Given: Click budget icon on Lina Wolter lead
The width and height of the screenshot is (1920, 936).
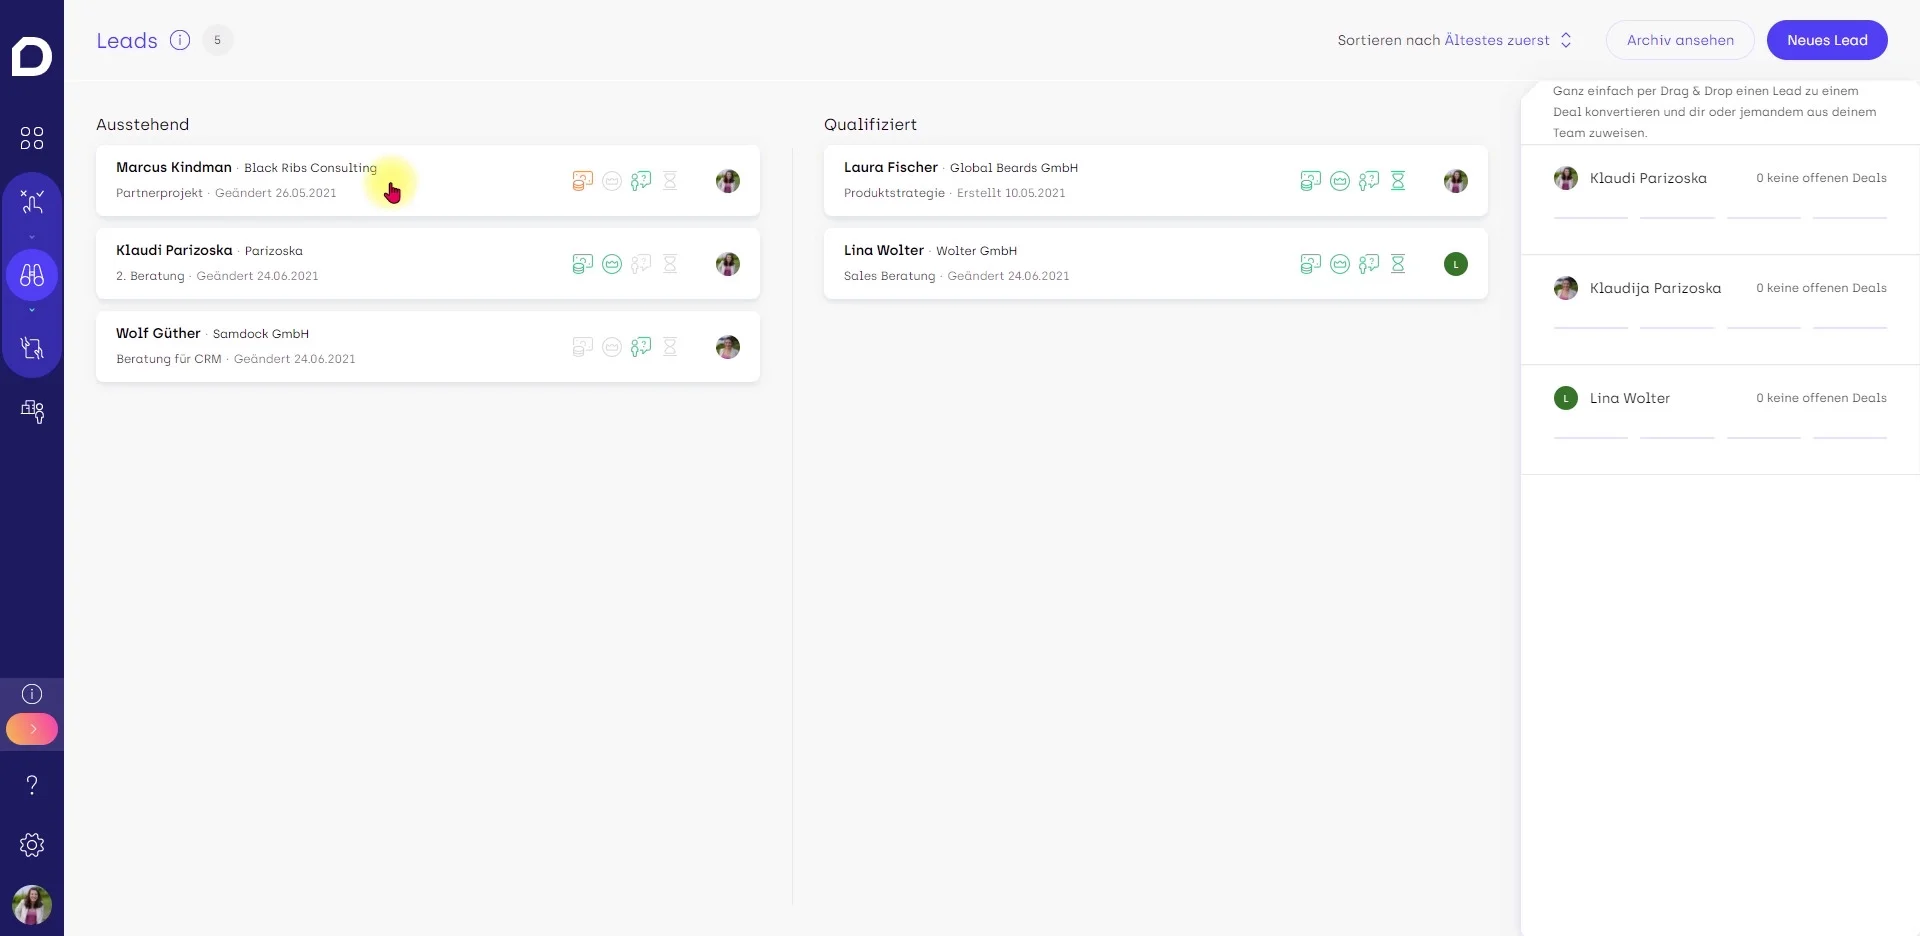Looking at the screenshot, I should [x=1311, y=264].
